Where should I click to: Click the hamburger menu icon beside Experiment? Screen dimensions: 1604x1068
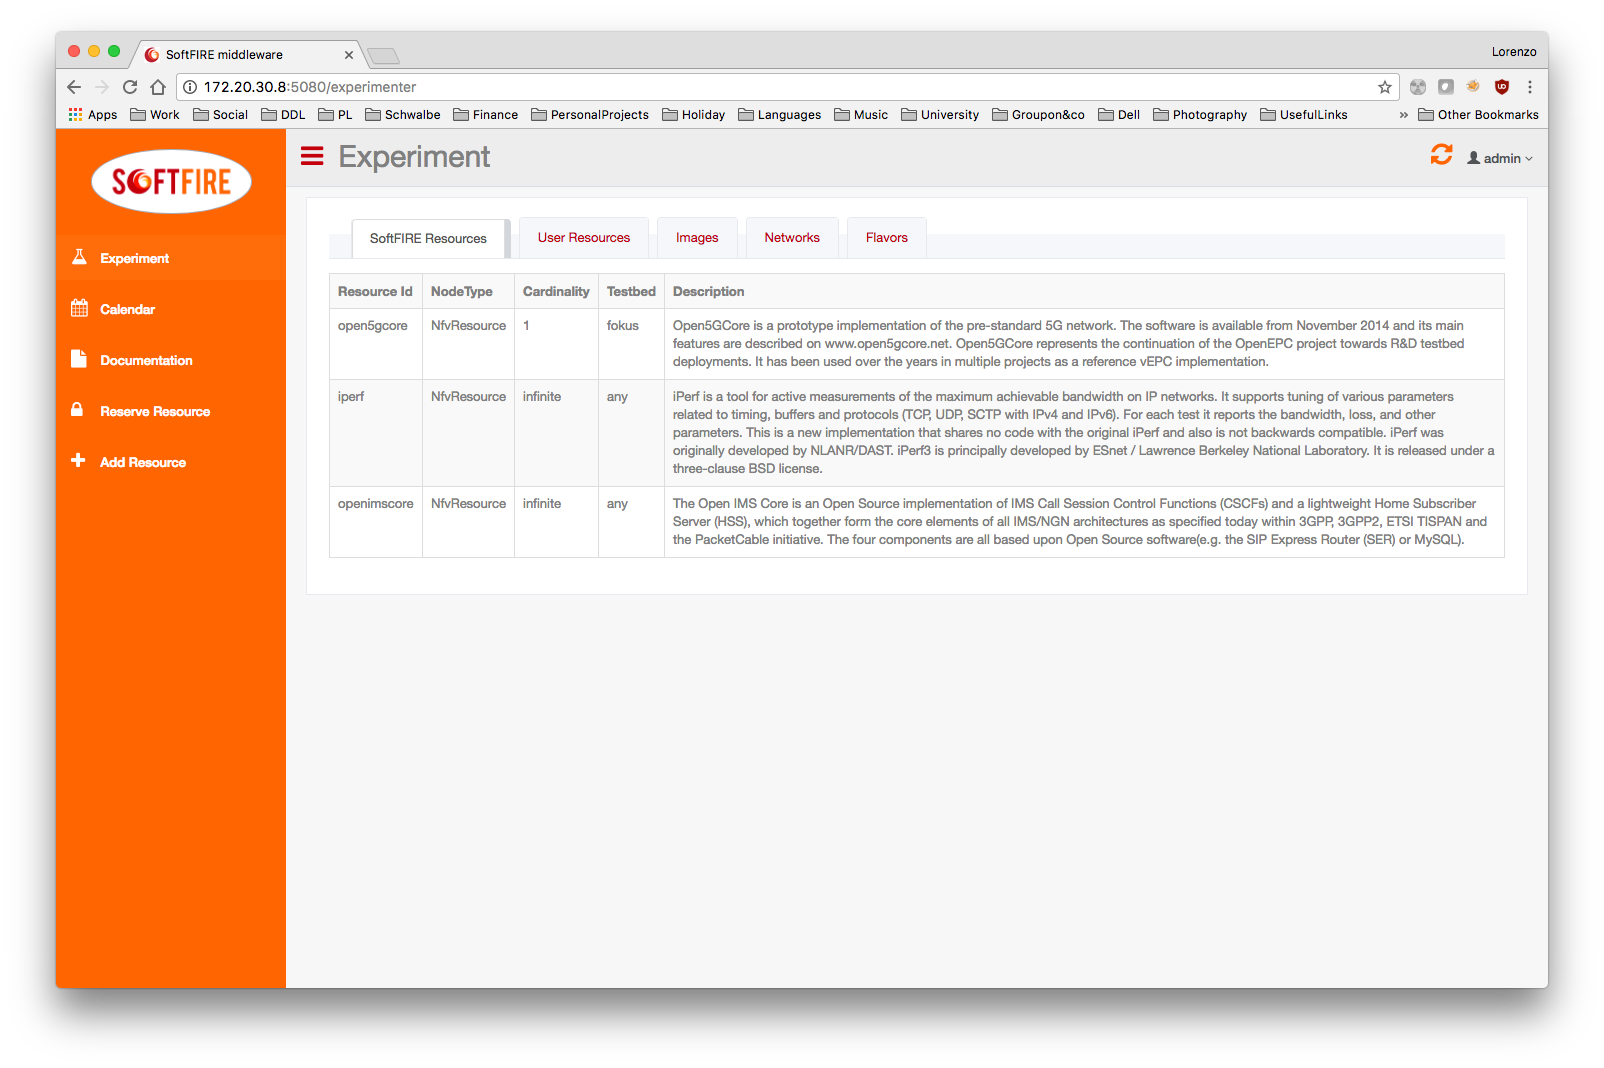[312, 156]
